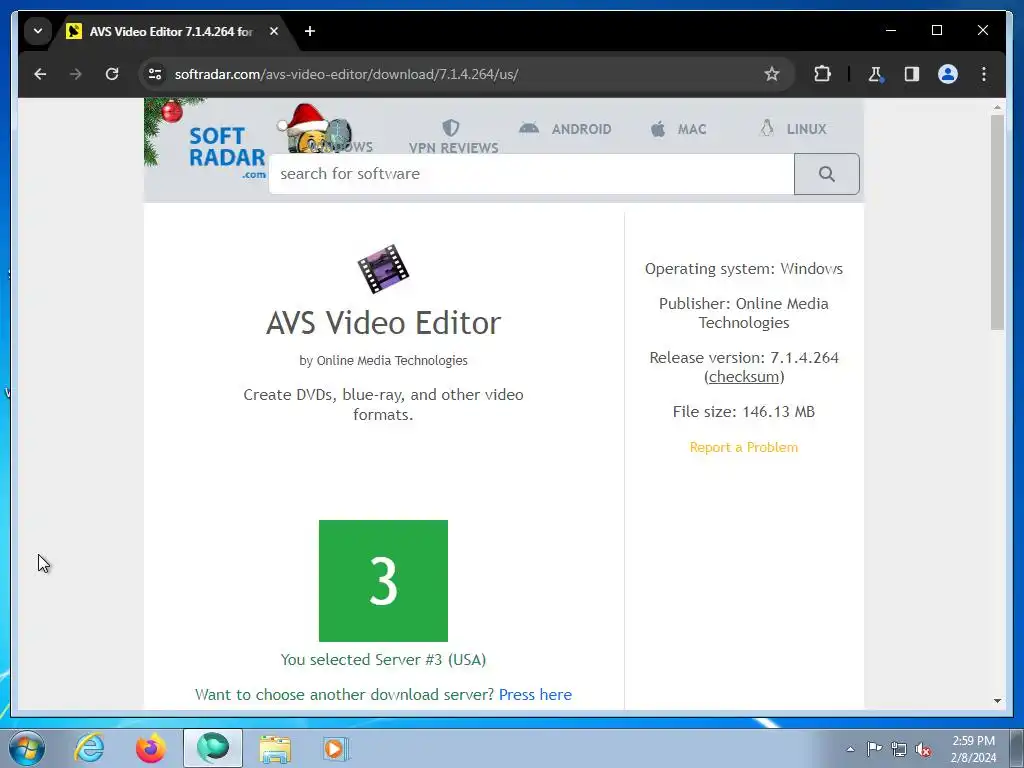The height and width of the screenshot is (768, 1024).
Task: Open the Android category
Action: (x=581, y=129)
